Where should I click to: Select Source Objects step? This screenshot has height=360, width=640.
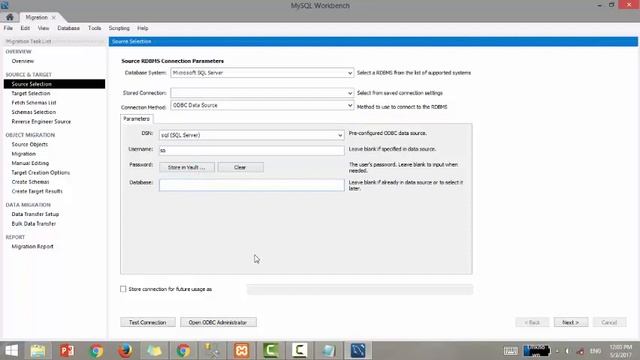click(30, 144)
